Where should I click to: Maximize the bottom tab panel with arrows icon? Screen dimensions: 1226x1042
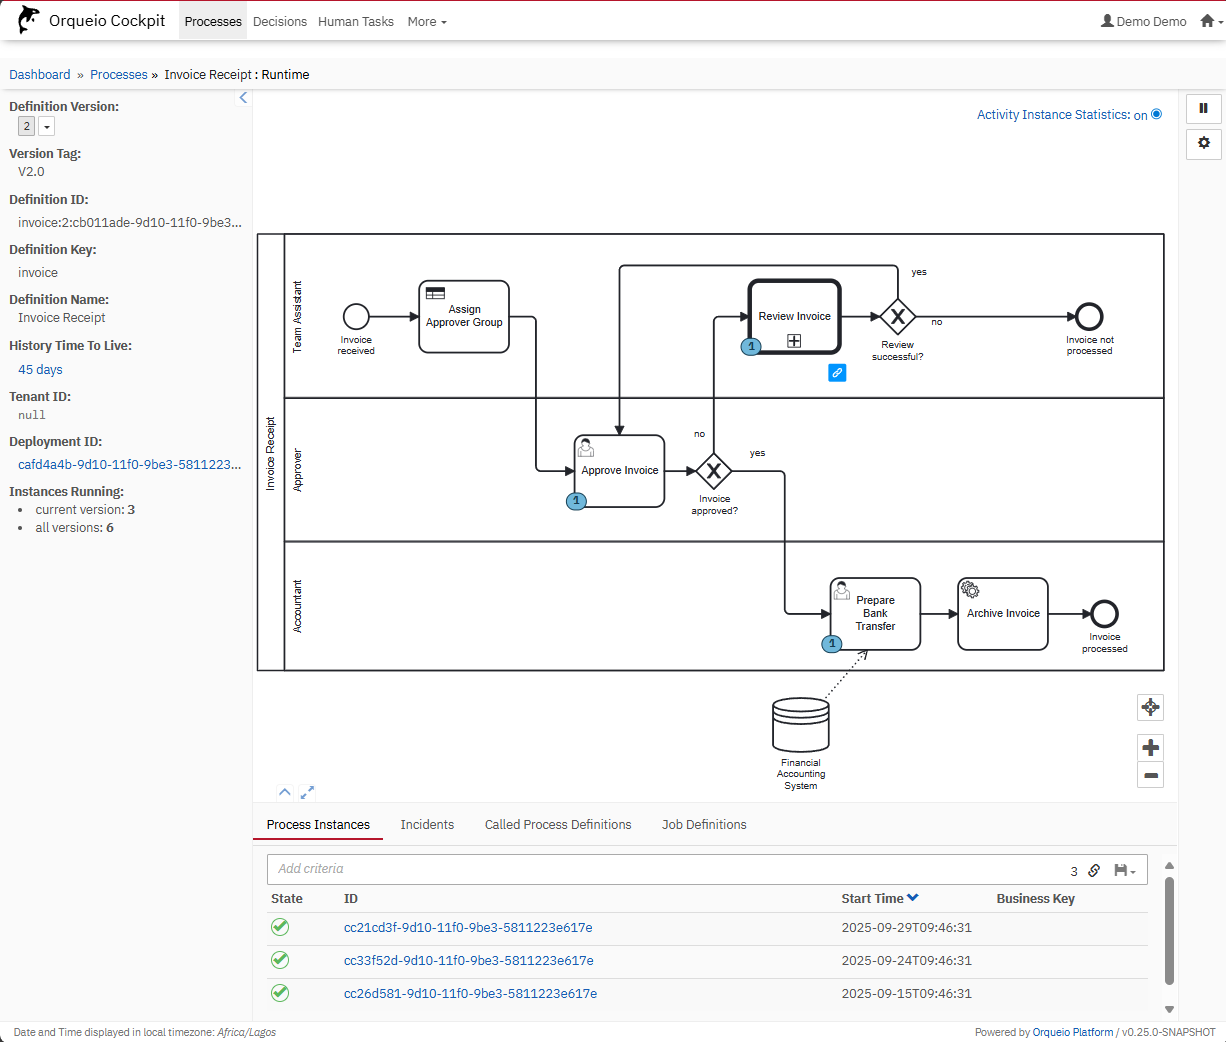307,792
